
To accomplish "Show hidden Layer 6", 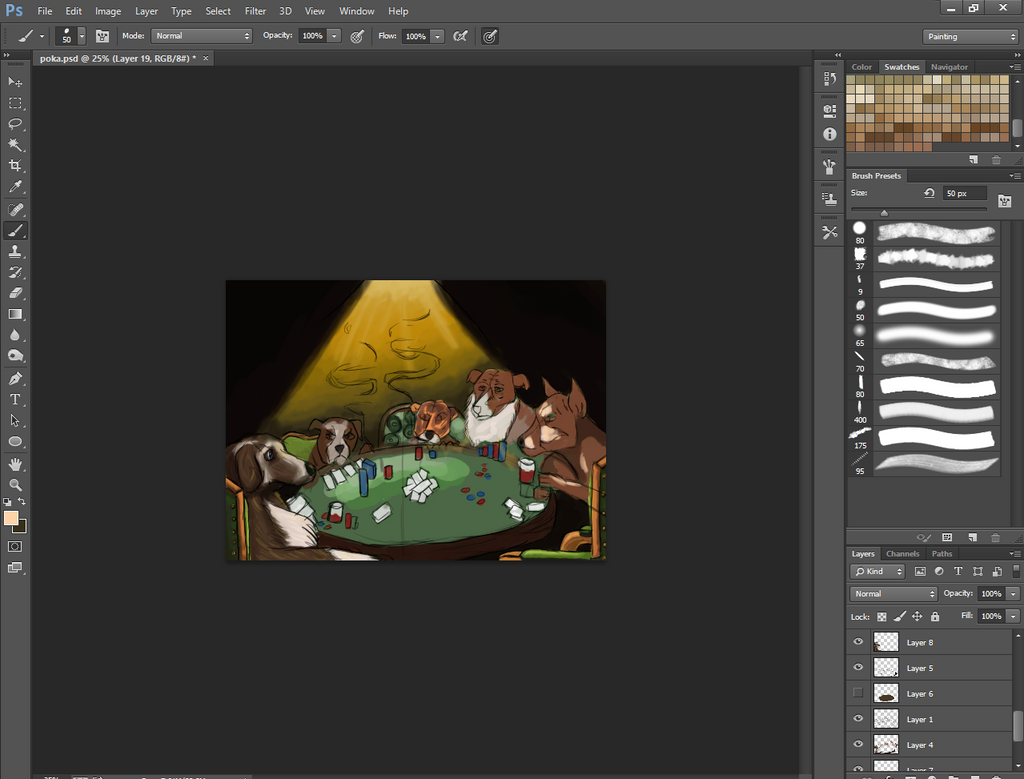I will pos(858,693).
